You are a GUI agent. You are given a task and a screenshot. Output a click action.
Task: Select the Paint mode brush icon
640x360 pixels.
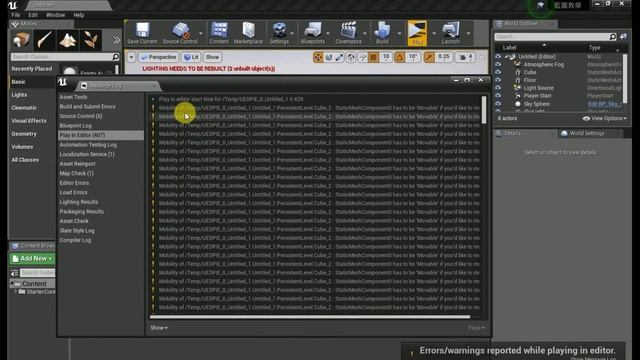coord(44,40)
